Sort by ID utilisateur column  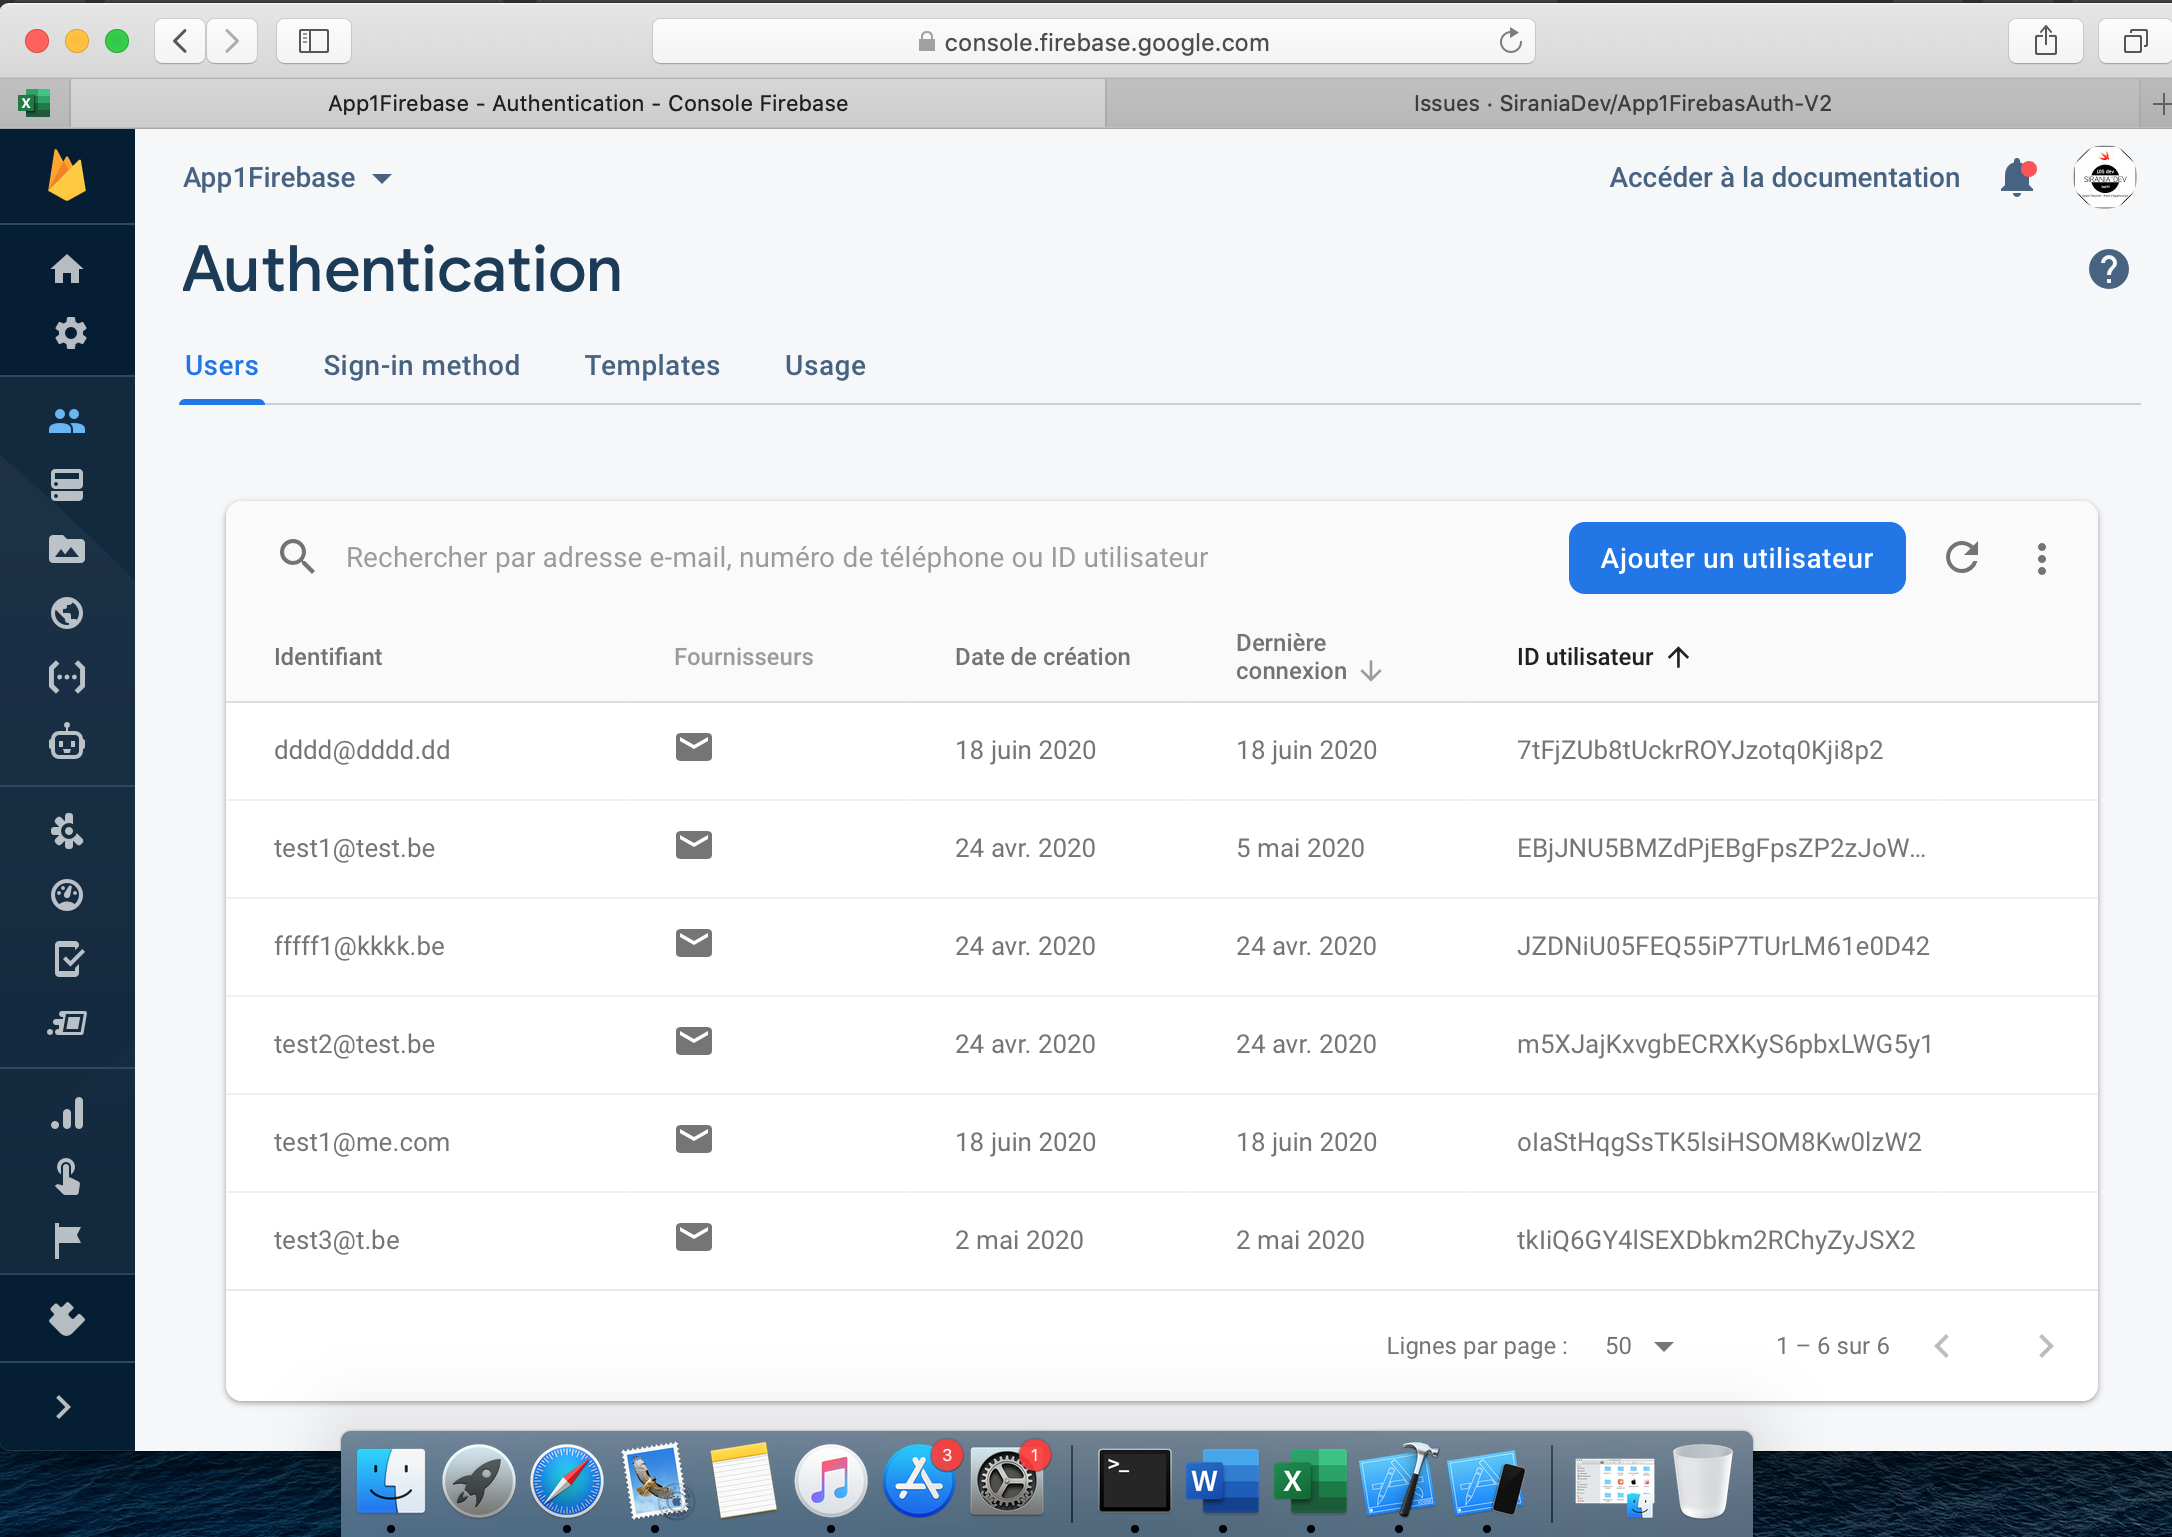click(x=1603, y=657)
